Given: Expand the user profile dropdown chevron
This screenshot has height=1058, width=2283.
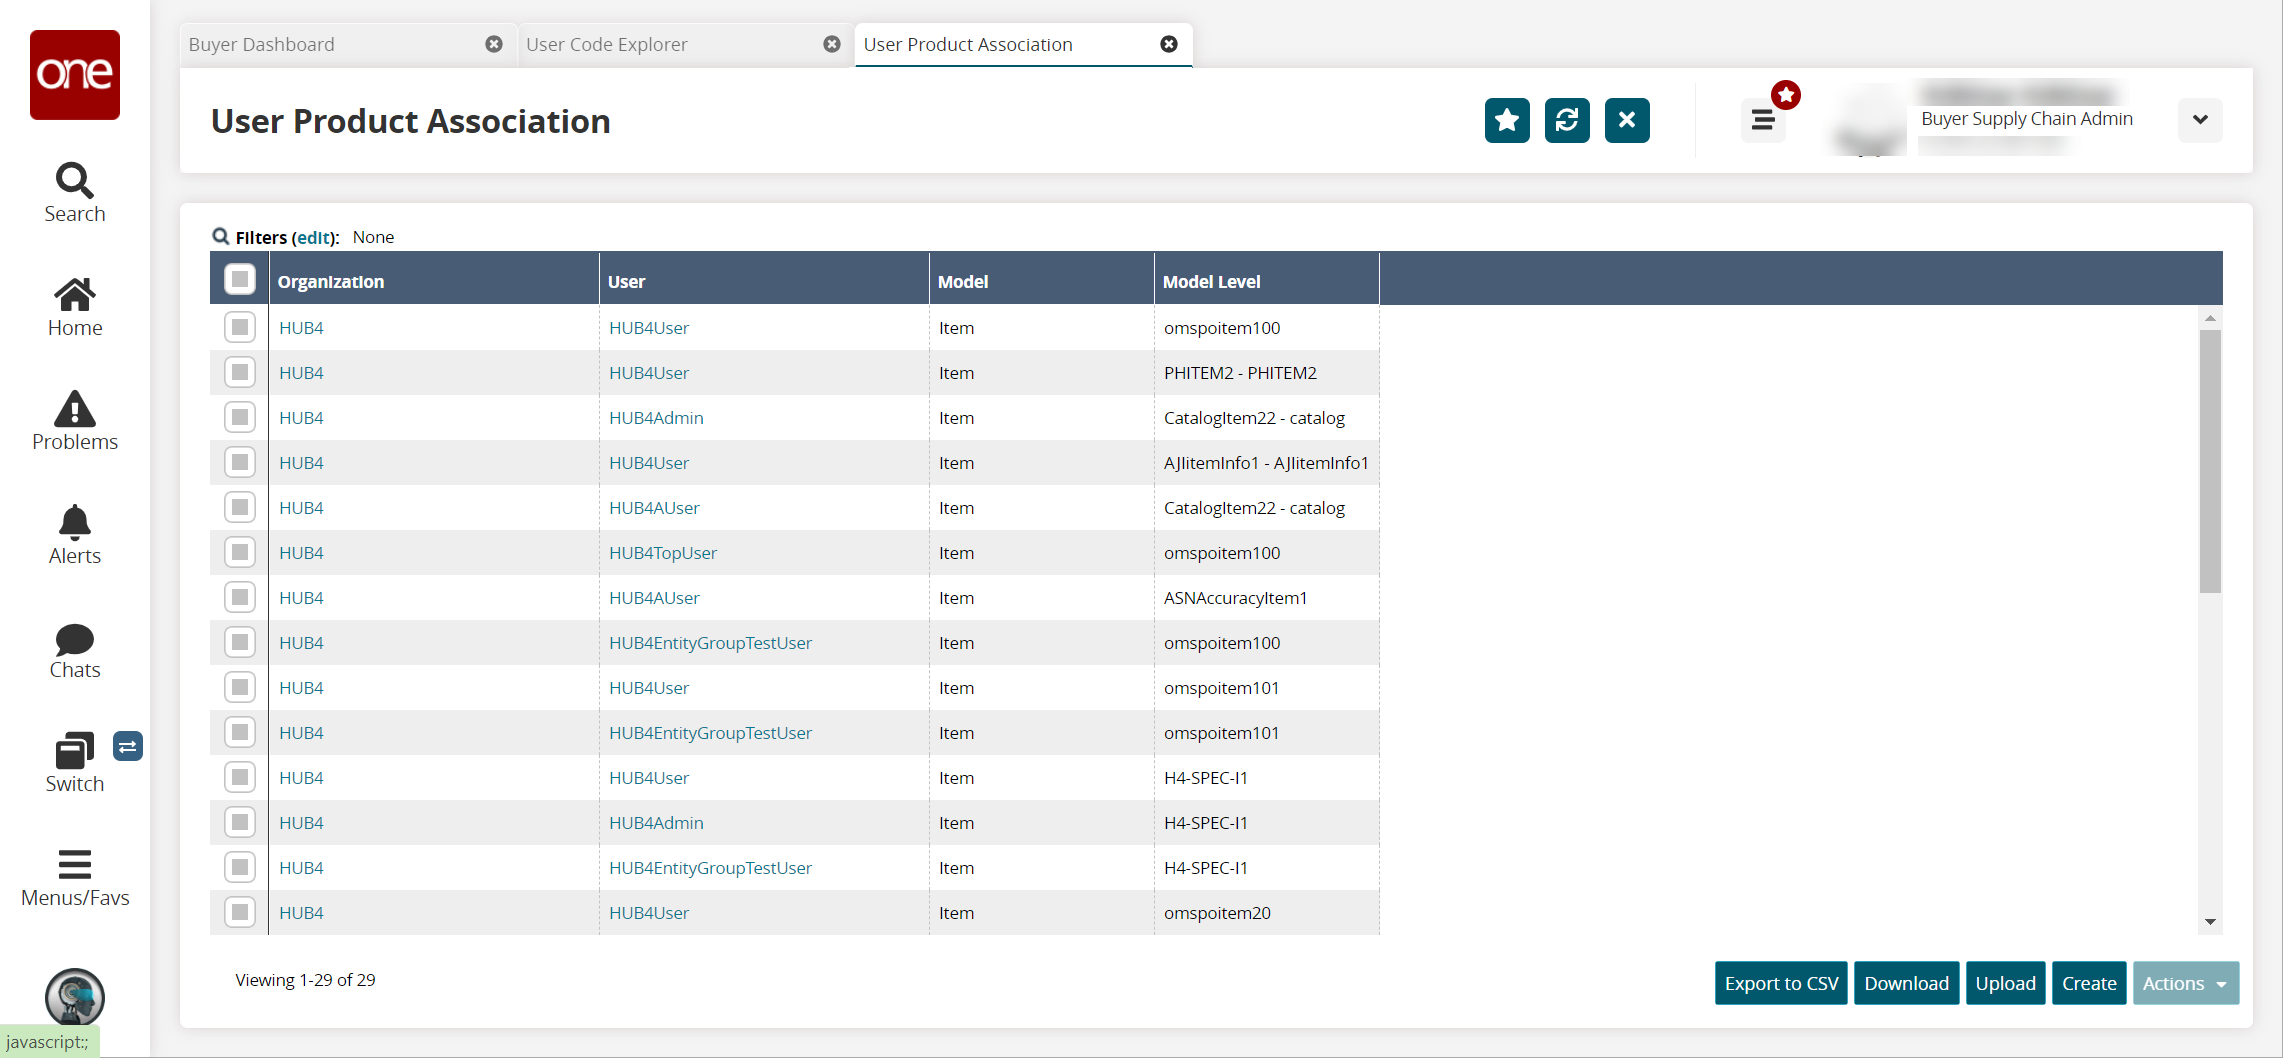Looking at the screenshot, I should coord(2199,120).
